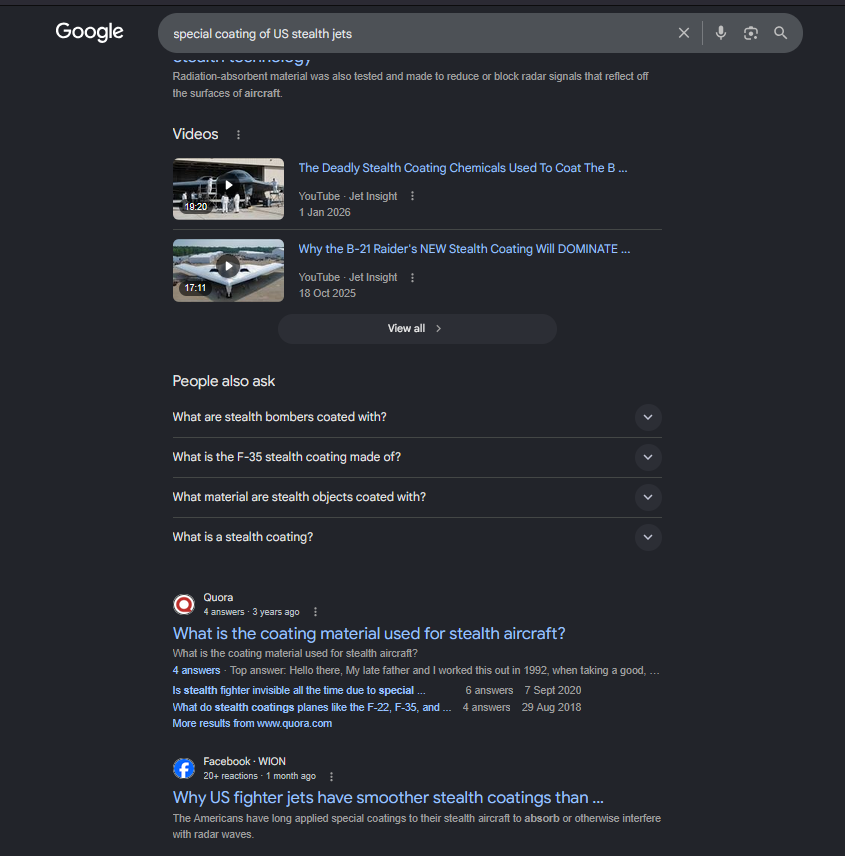Open three-dot menu for 1 Jan 2026 video
The image size is (845, 856).
pos(412,196)
